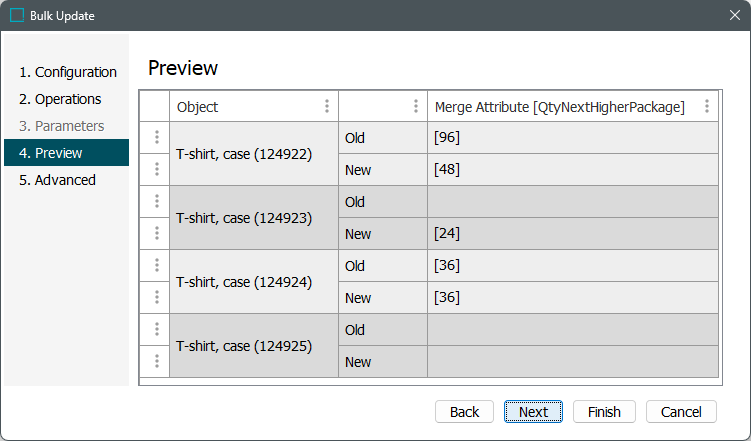Image resolution: width=751 pixels, height=441 pixels.
Task: Click row menu dots for 124922 Old row
Action: coord(156,138)
